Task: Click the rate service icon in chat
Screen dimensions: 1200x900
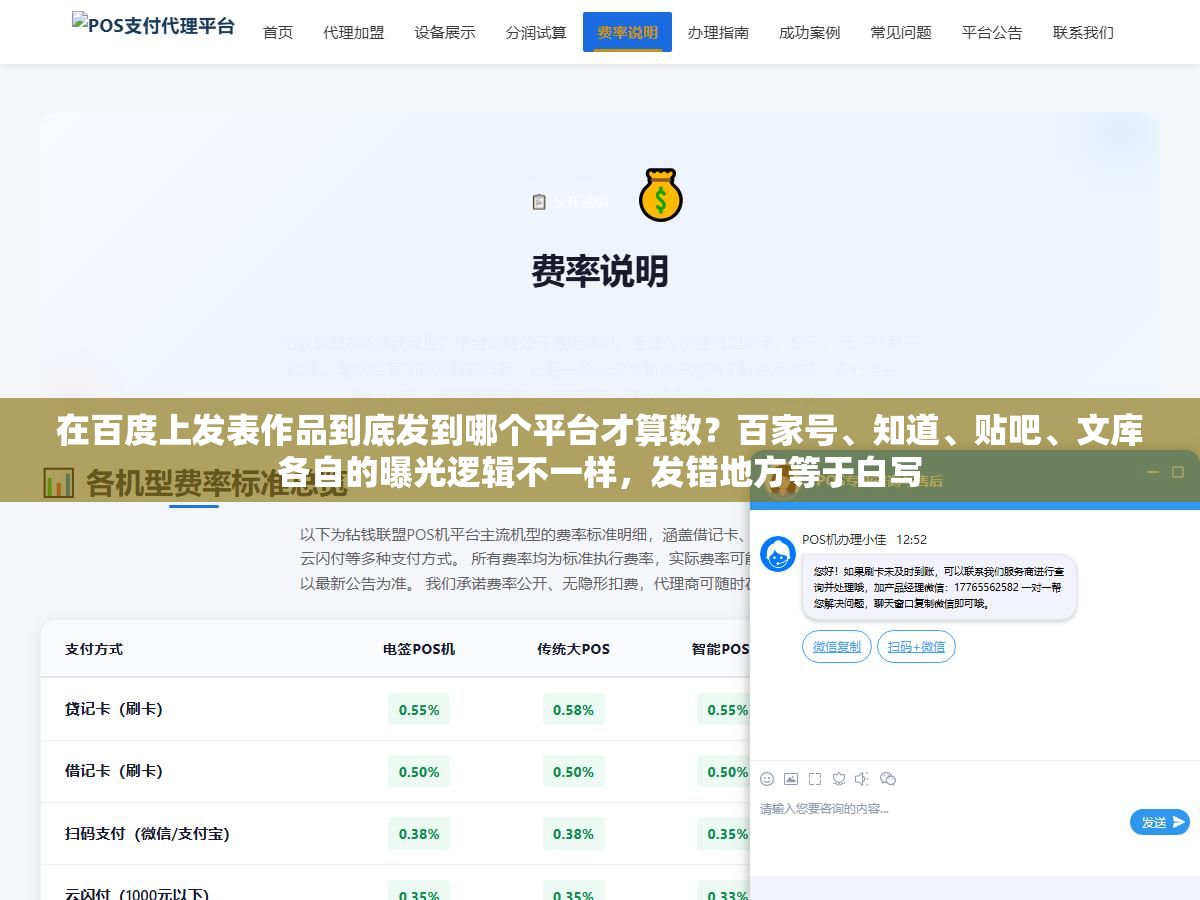Action: pos(839,779)
